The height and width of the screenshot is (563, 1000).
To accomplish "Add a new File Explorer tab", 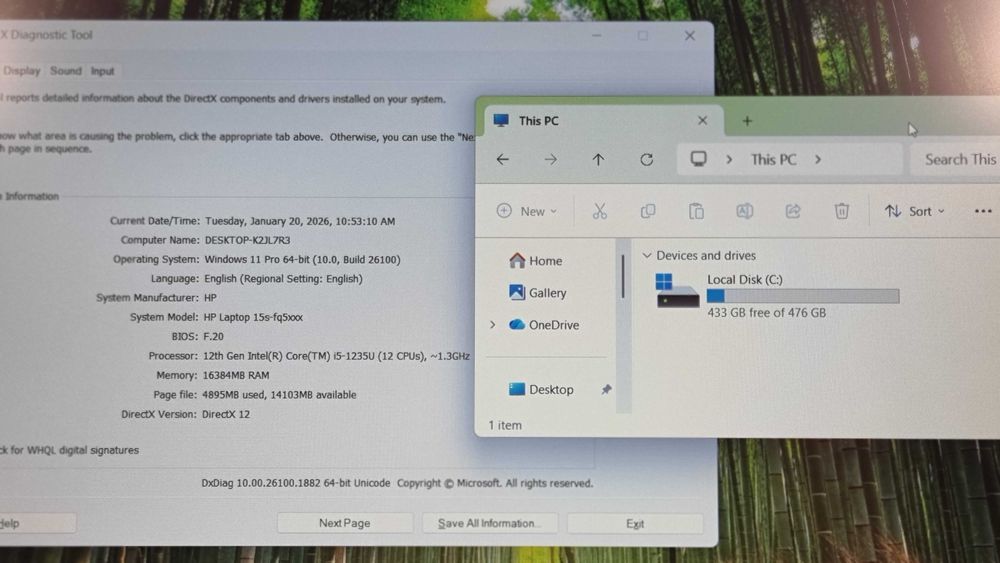I will (x=747, y=121).
